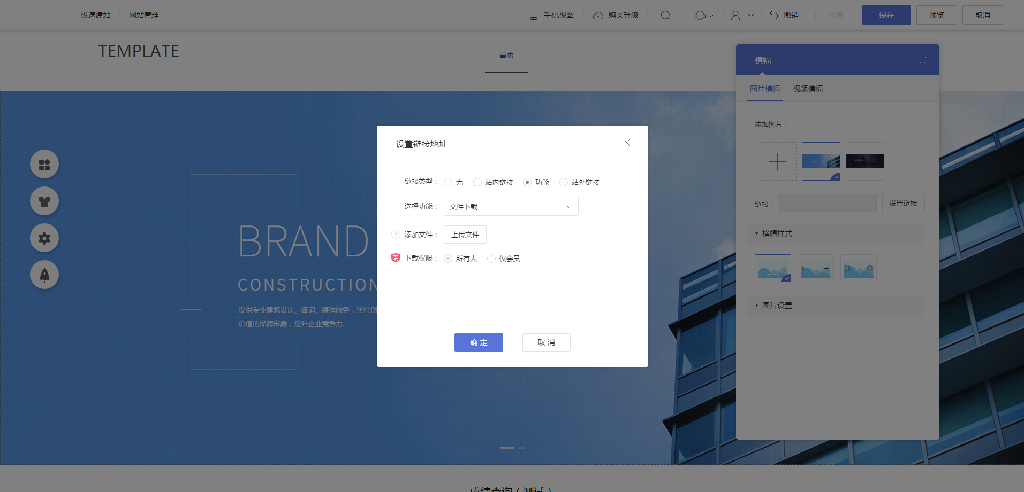Select the third carousel style with round arrows

tap(858, 268)
